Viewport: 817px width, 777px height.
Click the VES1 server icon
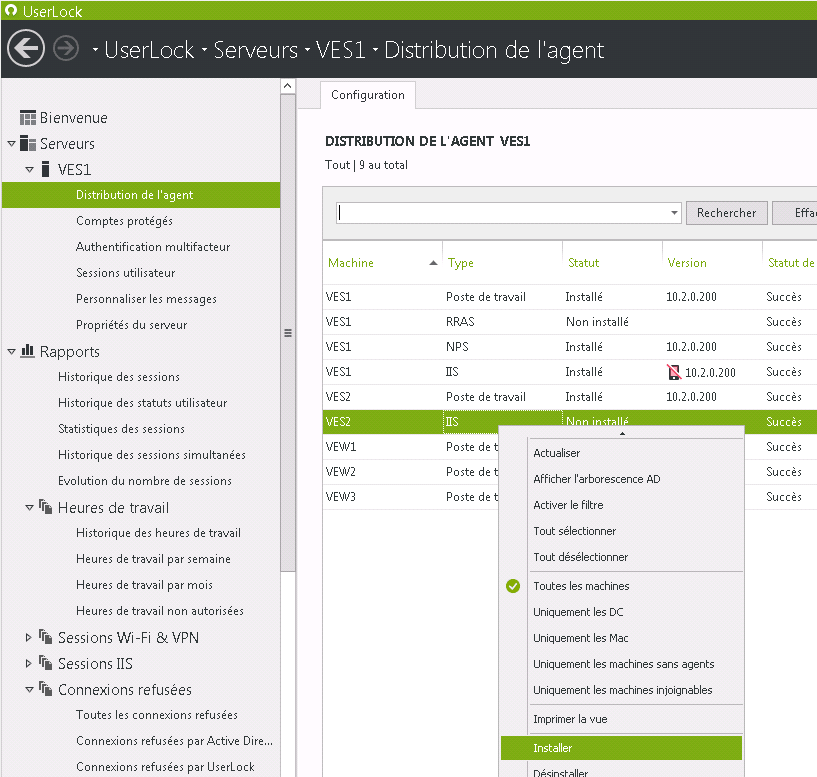point(46,169)
